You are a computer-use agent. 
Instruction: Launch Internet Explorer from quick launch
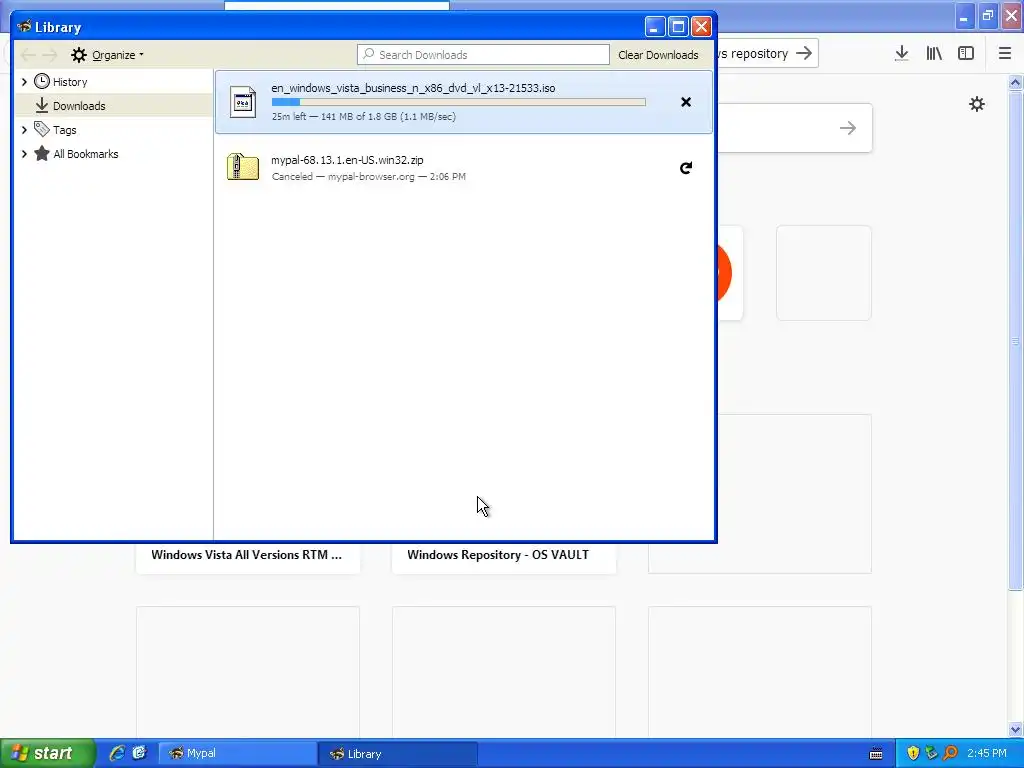point(117,753)
